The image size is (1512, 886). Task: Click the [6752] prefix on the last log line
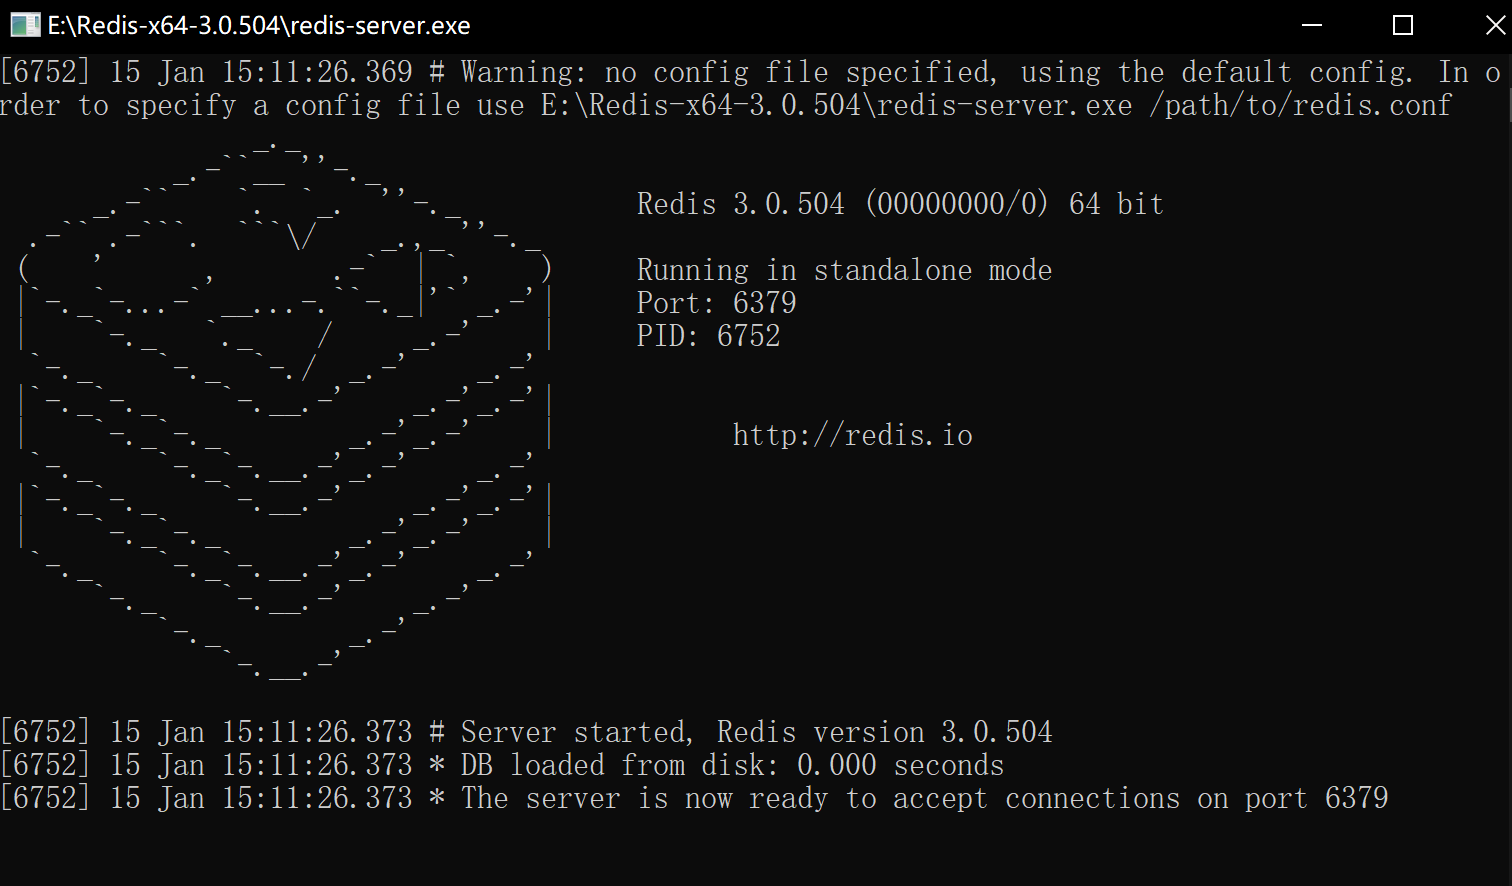[x=45, y=798]
